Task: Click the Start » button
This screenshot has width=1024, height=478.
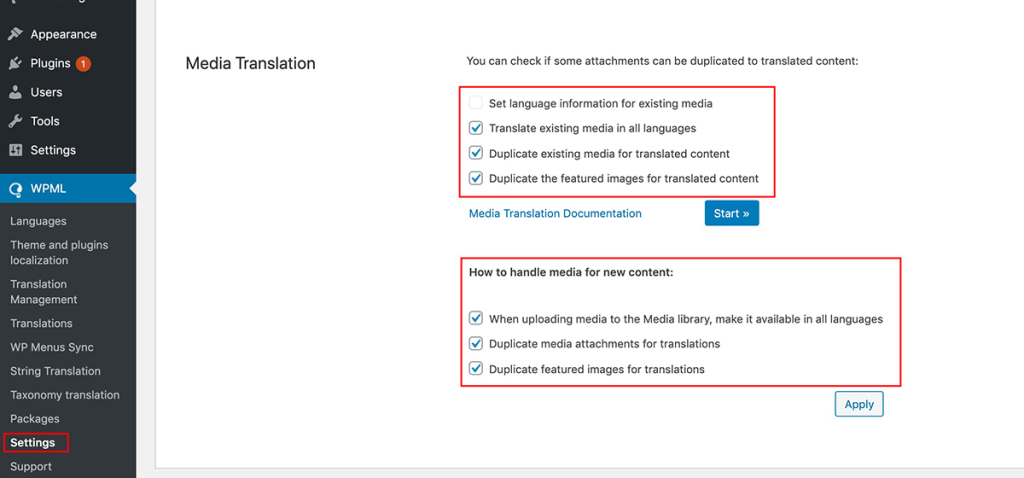Action: pyautogui.click(x=731, y=214)
